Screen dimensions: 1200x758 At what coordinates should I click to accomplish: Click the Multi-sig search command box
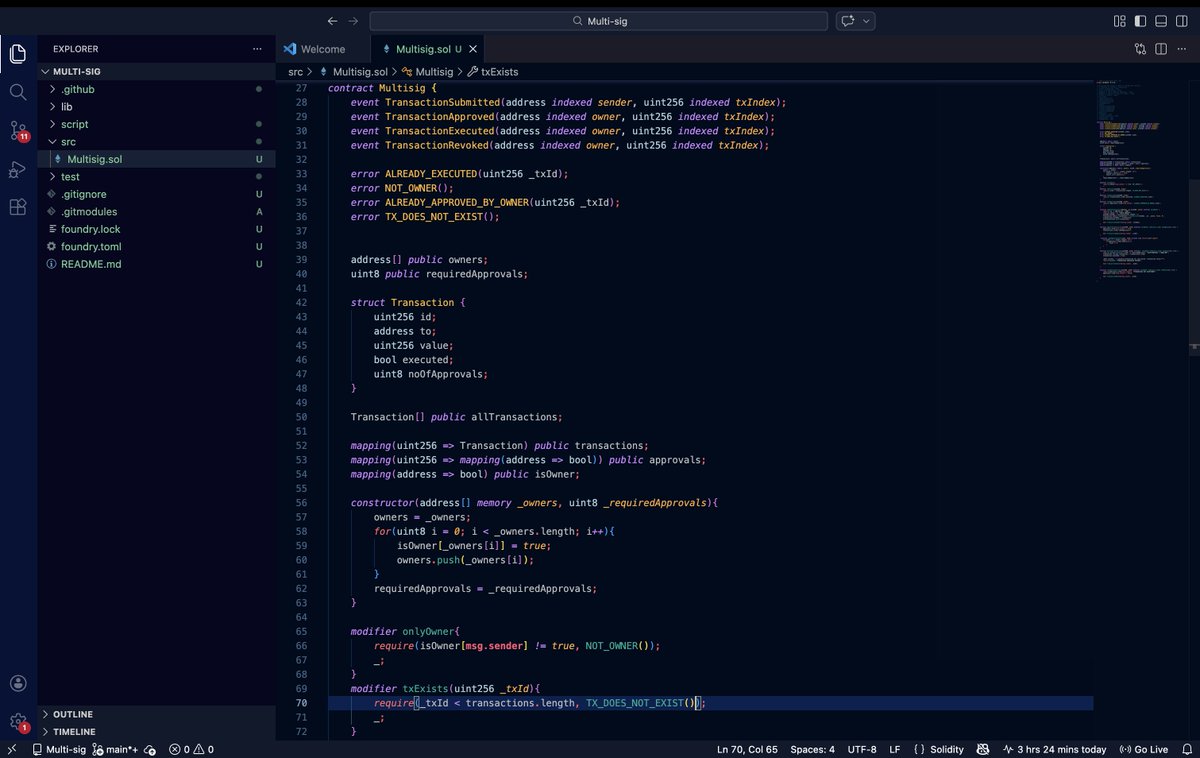click(x=599, y=21)
